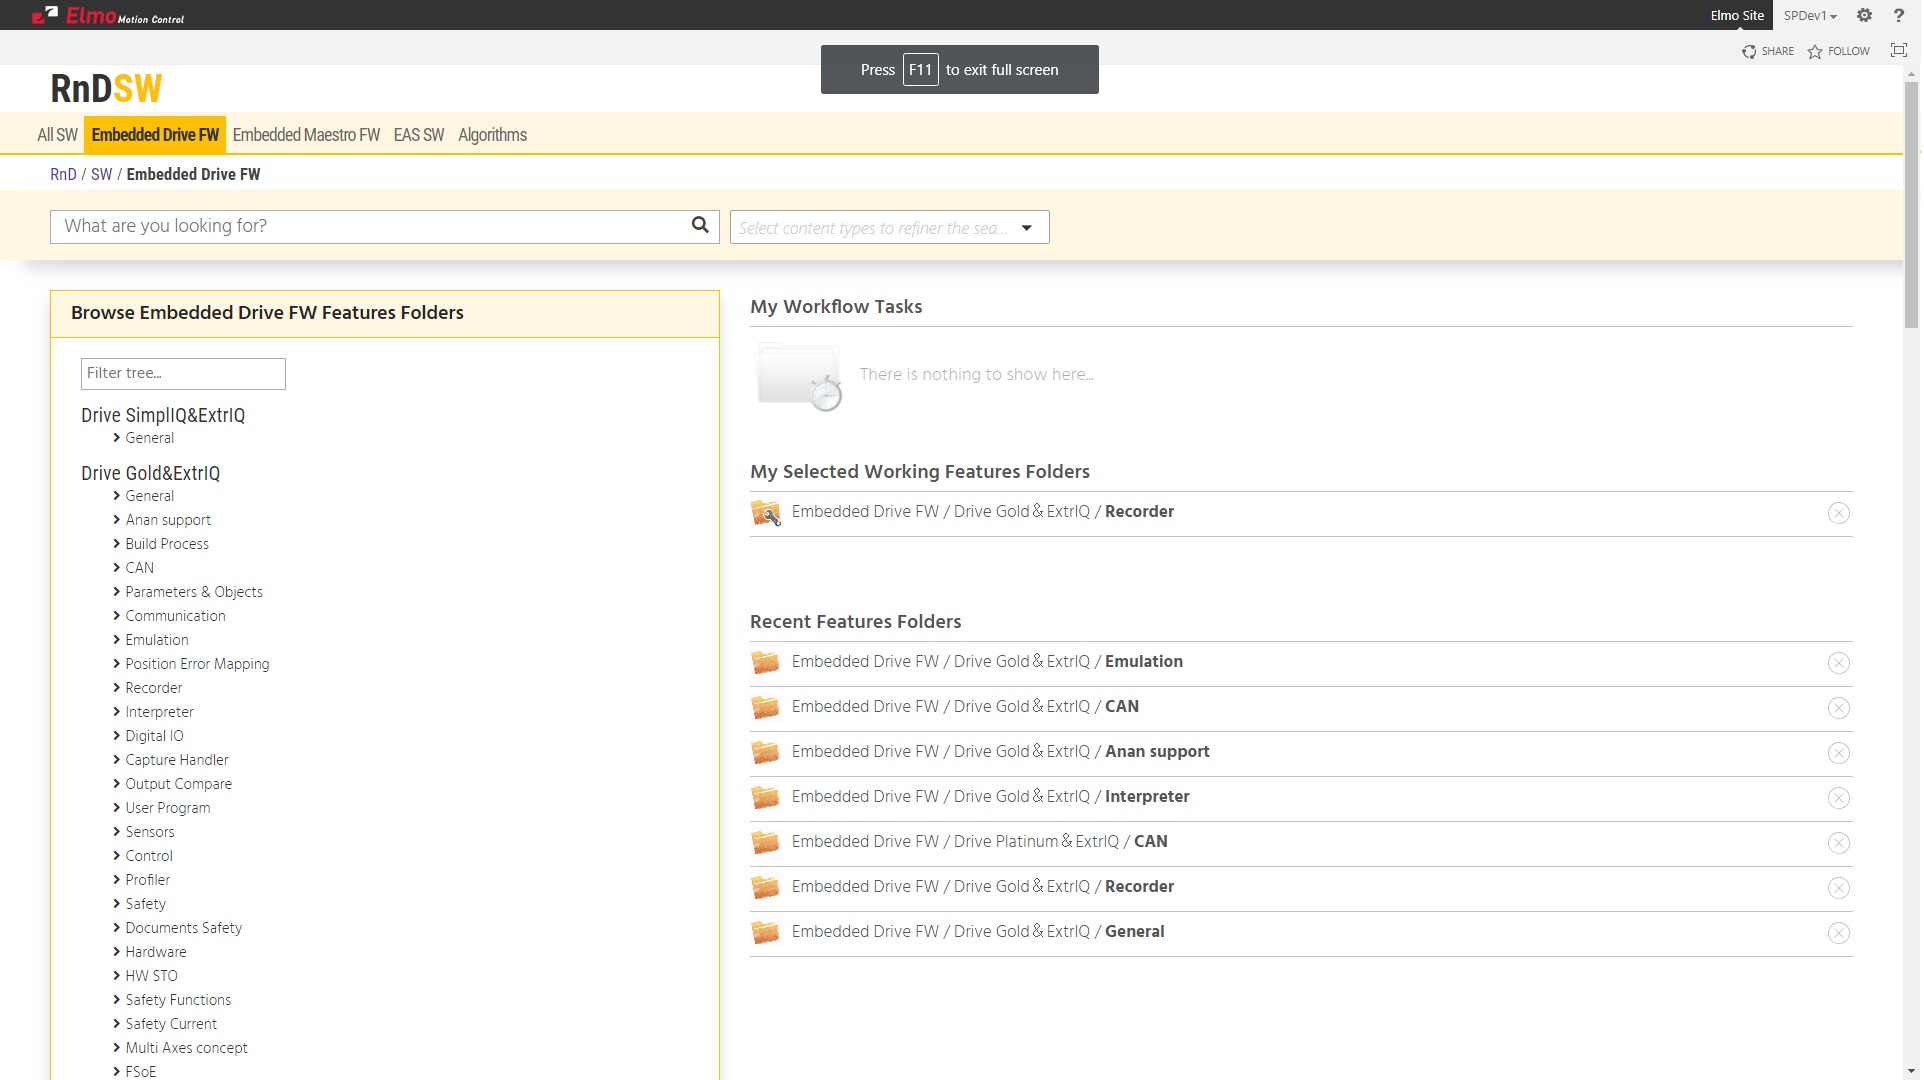
Task: Remove Emulation from Recent Features Folders
Action: (1838, 663)
